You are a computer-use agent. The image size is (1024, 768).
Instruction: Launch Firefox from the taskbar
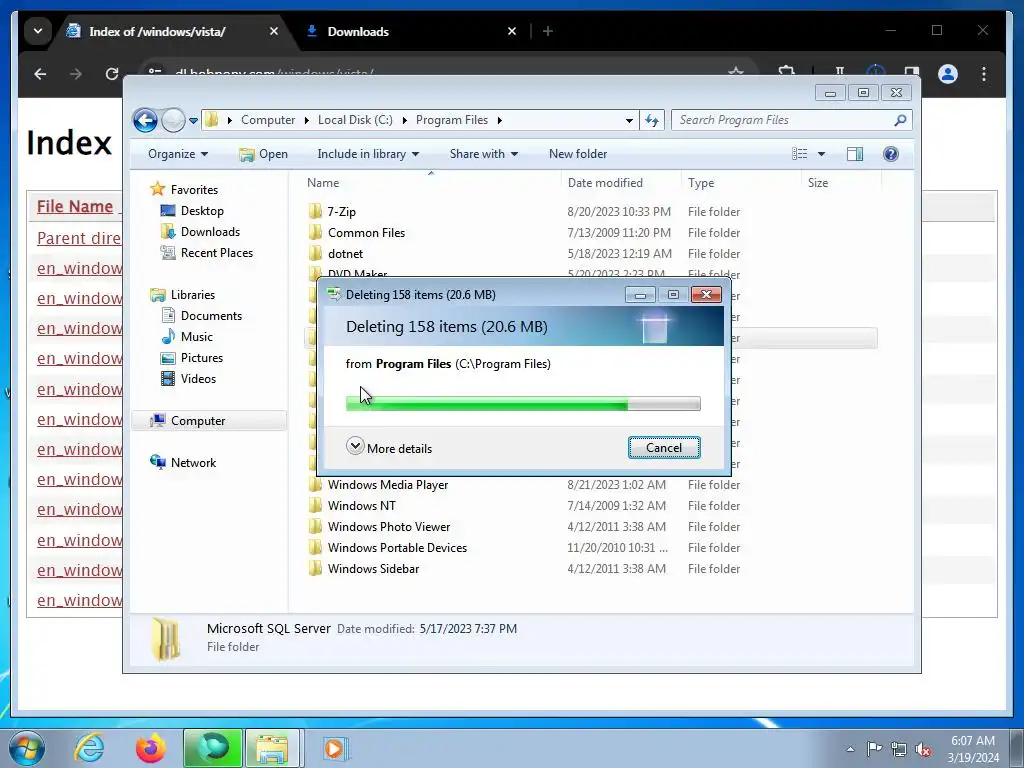150,748
